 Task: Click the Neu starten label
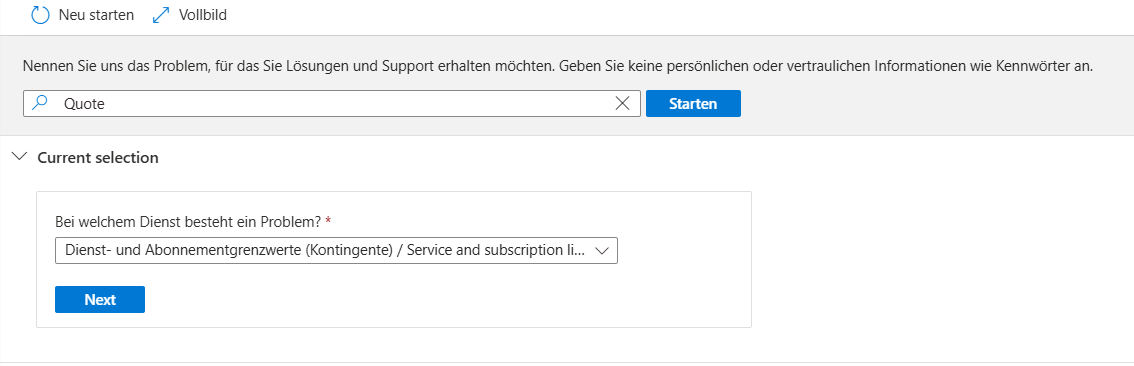pos(96,15)
